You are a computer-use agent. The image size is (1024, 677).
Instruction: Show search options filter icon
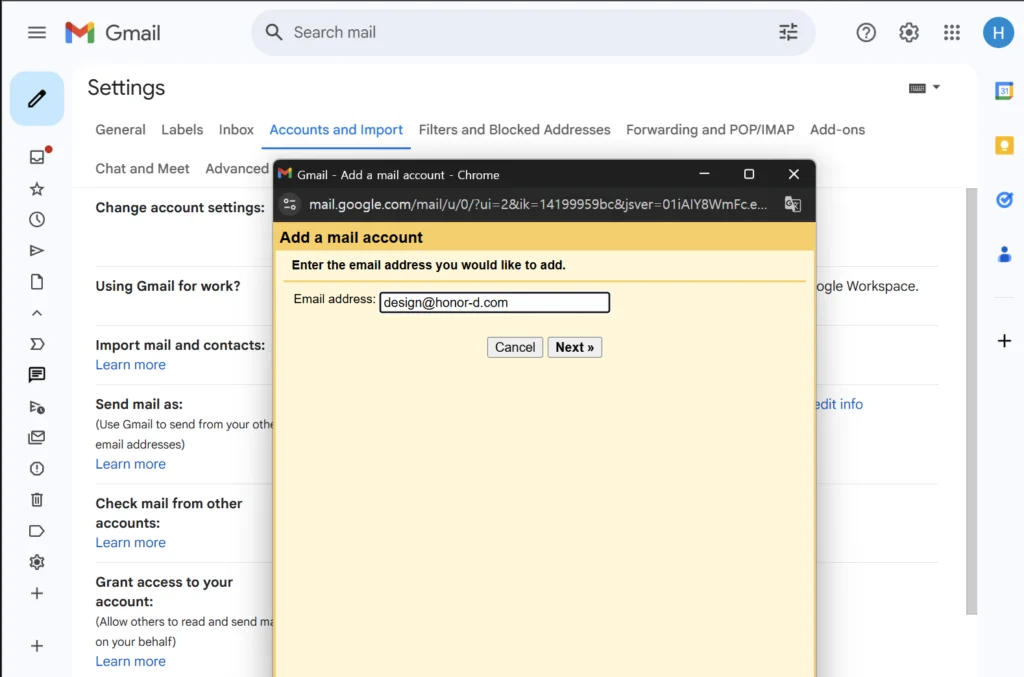tap(788, 32)
